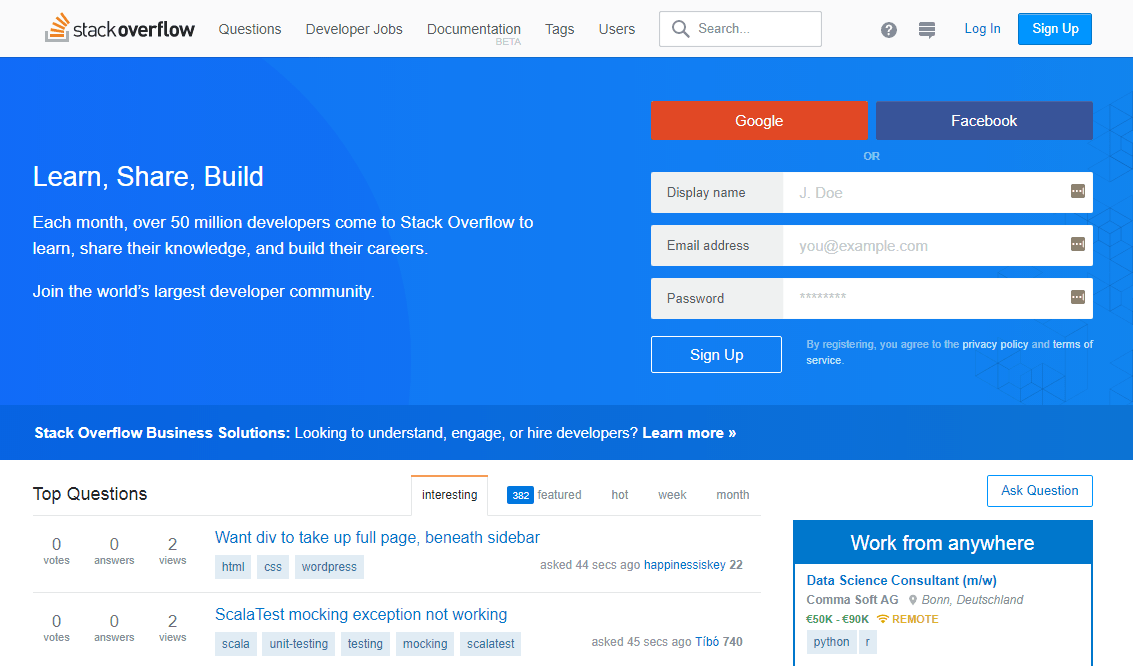
Task: Open the privacy policy link
Action: click(x=995, y=345)
